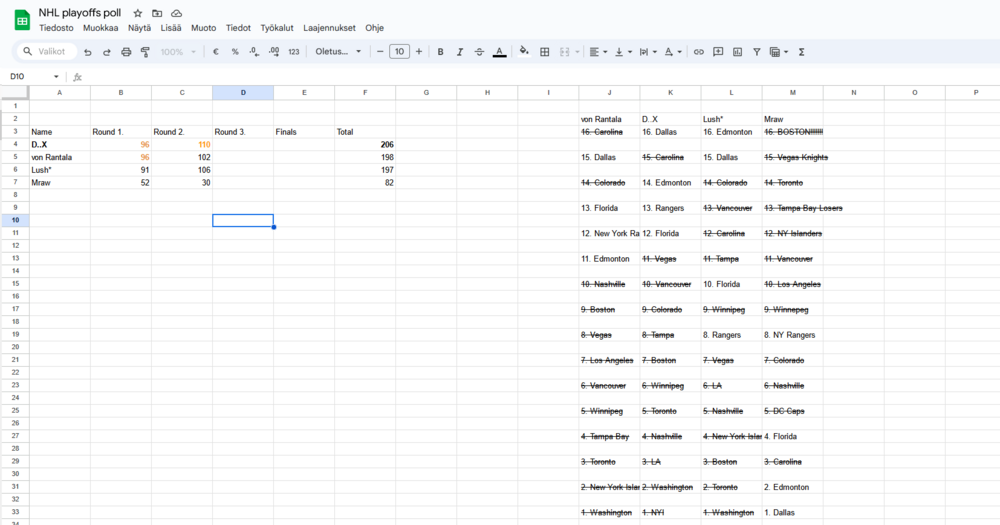Select cell '2. Edmonton'
The image size is (1000, 525).
(x=793, y=487)
